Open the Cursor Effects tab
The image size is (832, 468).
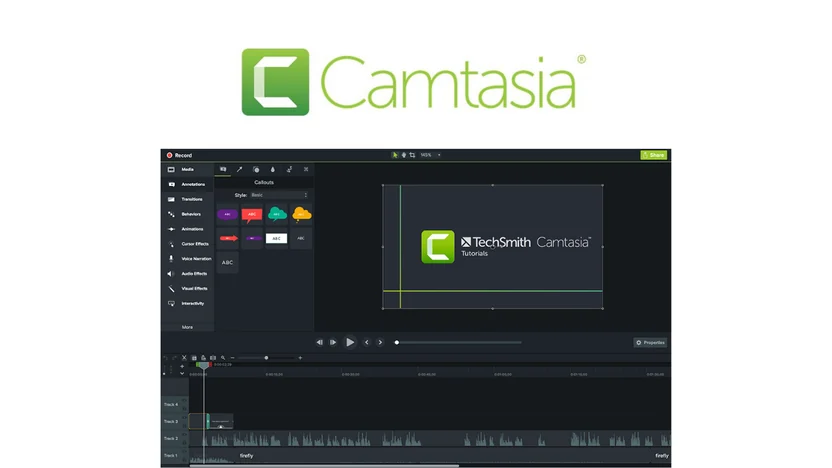coord(187,244)
